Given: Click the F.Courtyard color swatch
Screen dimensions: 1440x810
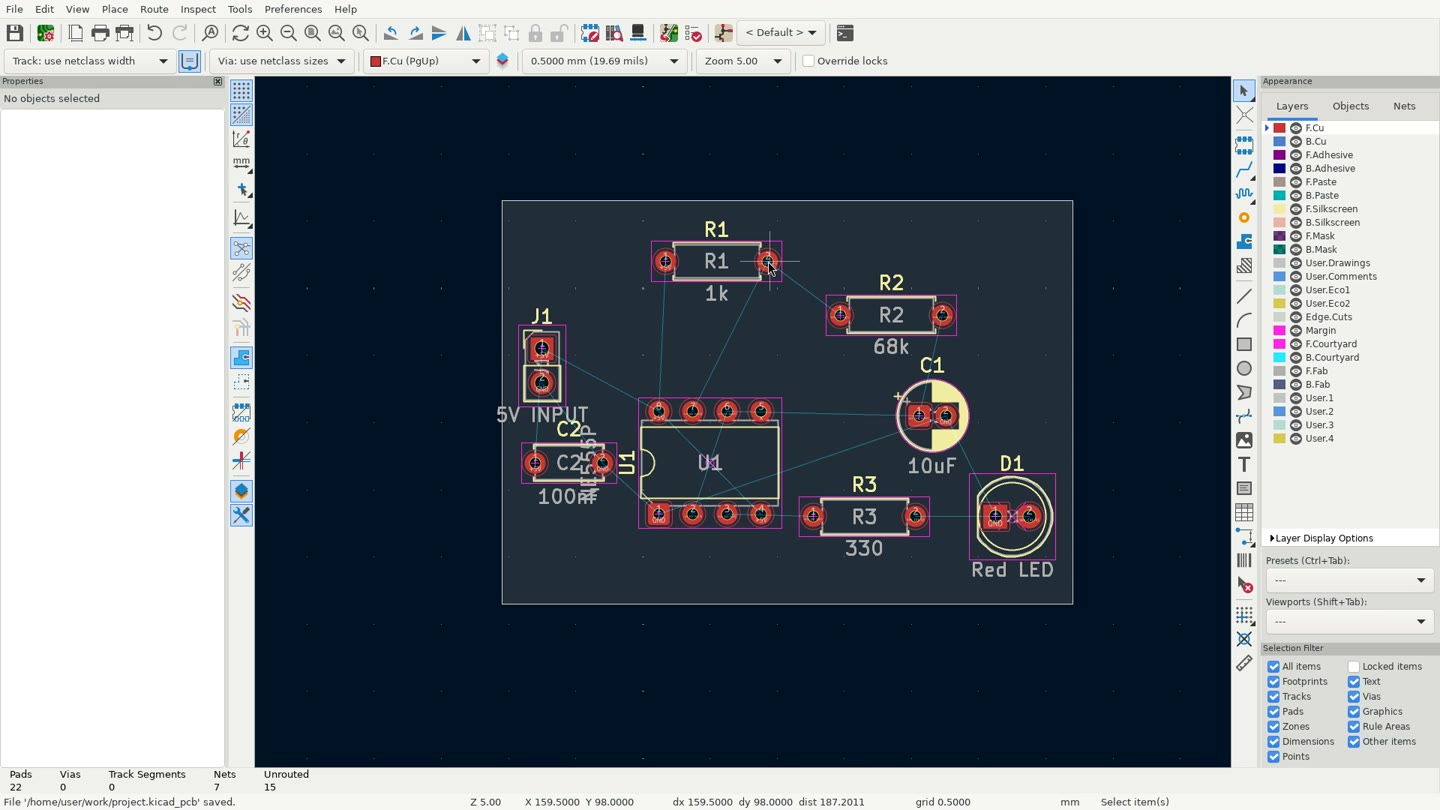Looking at the screenshot, I should point(1279,344).
